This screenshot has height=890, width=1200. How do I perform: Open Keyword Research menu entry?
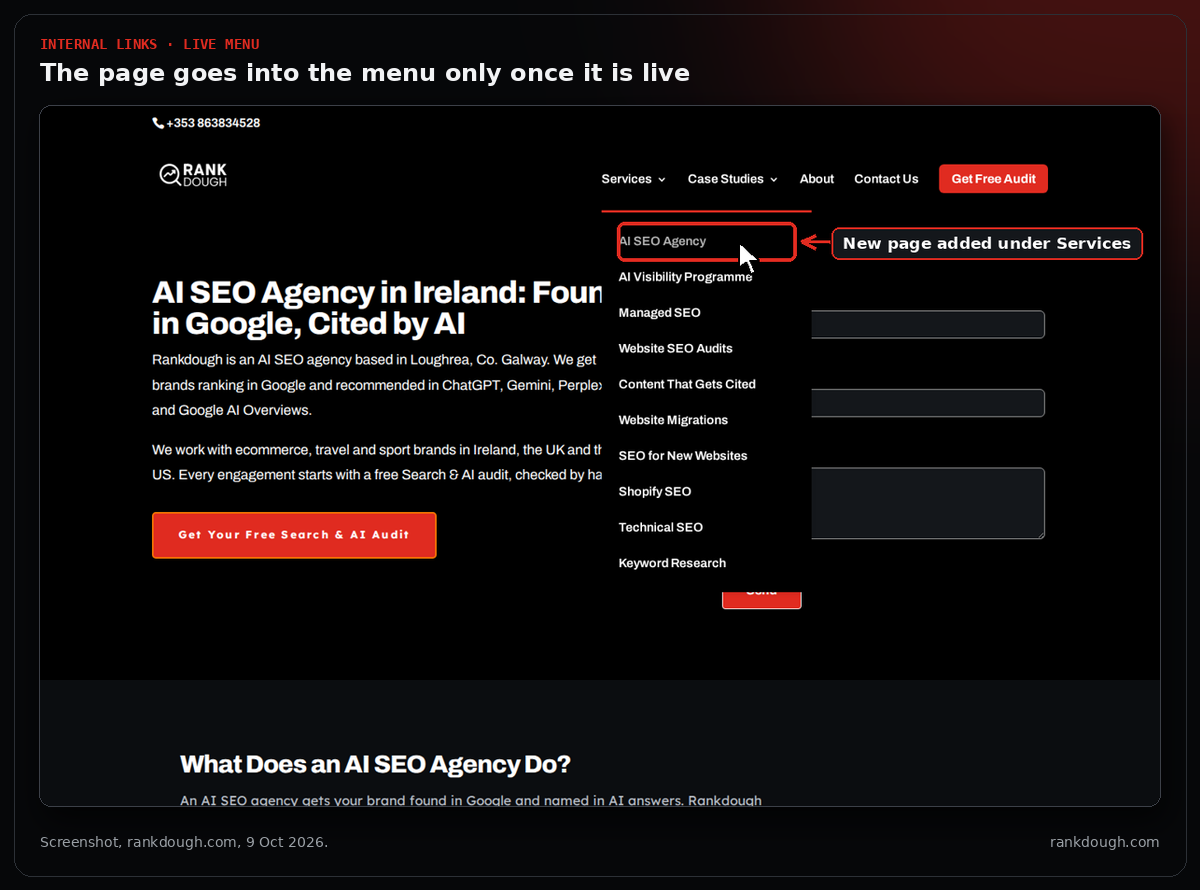click(672, 563)
